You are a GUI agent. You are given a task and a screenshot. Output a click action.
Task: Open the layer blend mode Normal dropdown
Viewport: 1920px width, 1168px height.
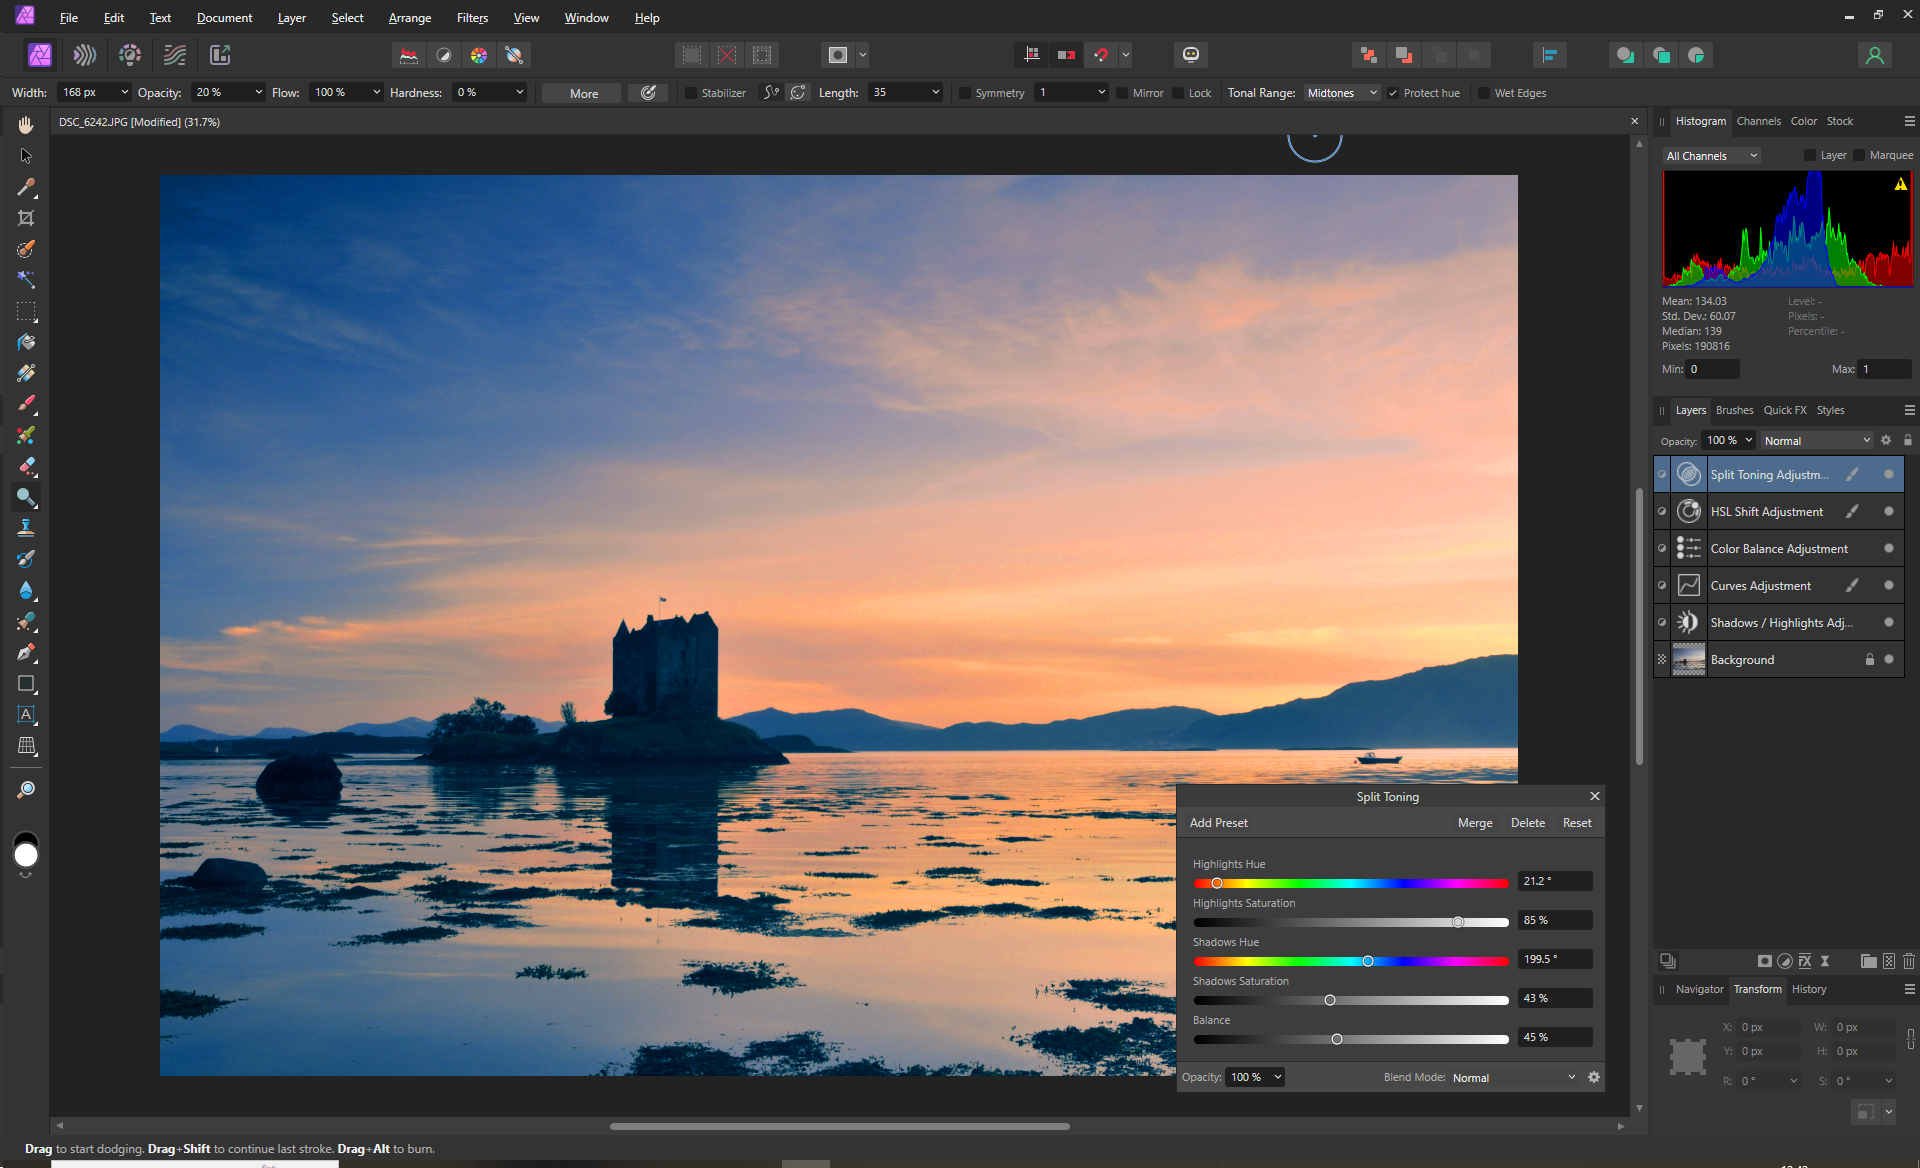tap(1817, 440)
